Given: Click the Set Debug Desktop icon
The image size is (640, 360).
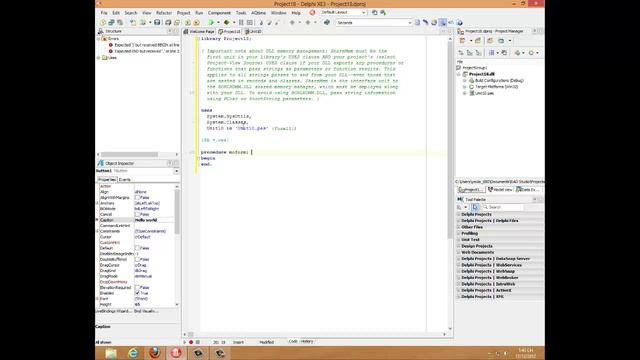Looking at the screenshot, I should [x=383, y=13].
